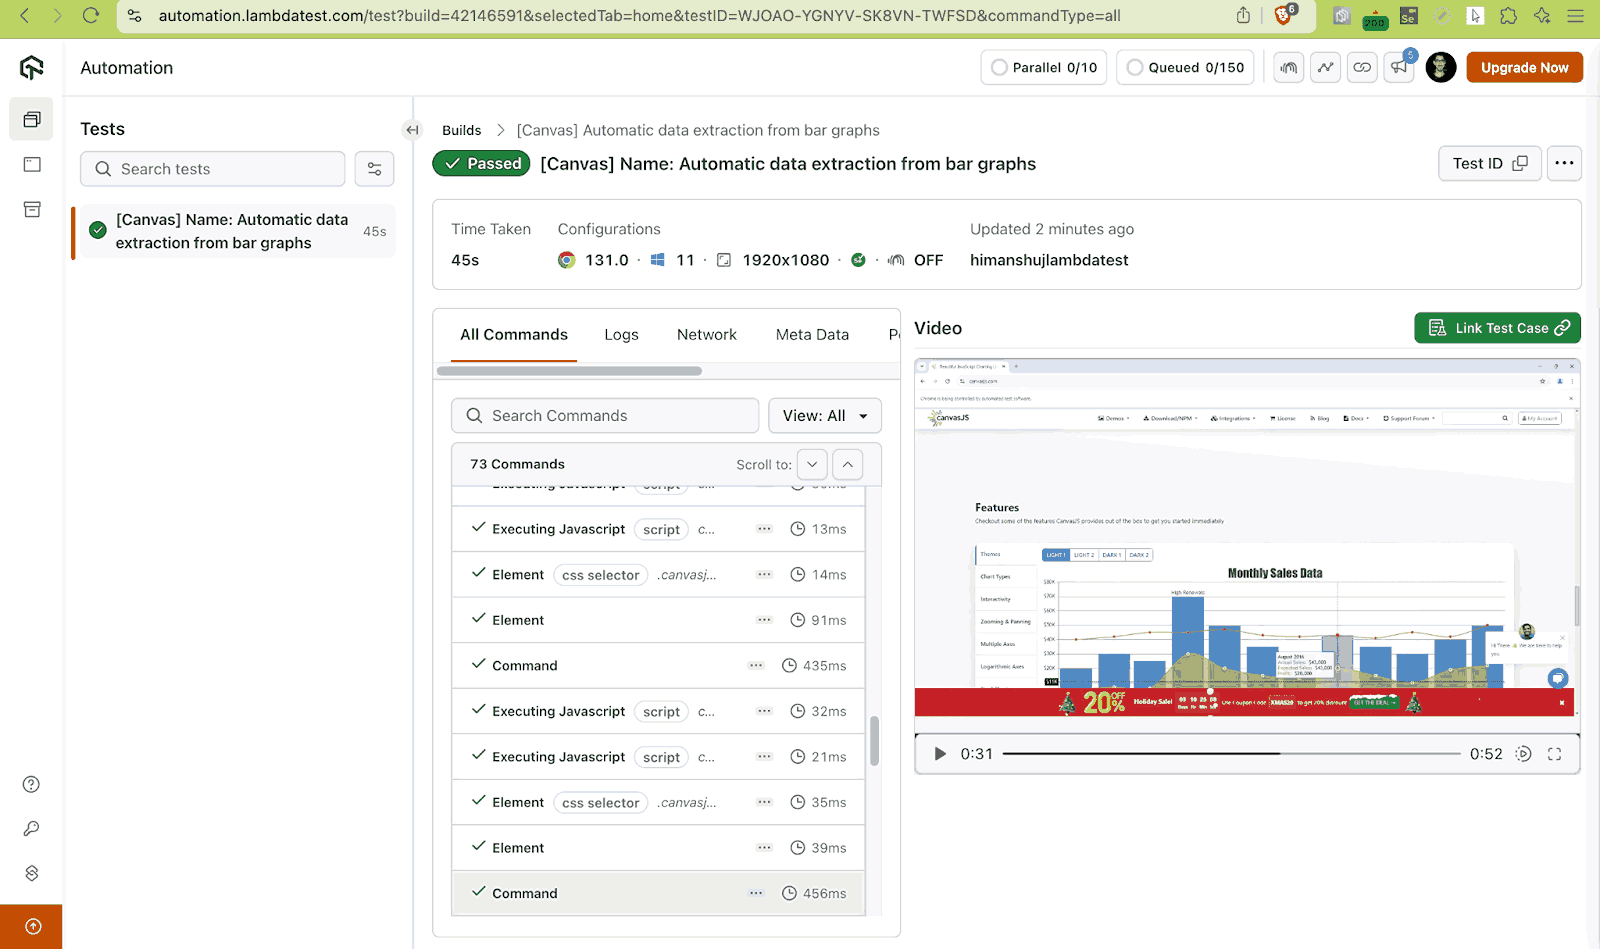Open the link sharing icon in top bar
Screen dimensions: 1600x949
[1362, 67]
